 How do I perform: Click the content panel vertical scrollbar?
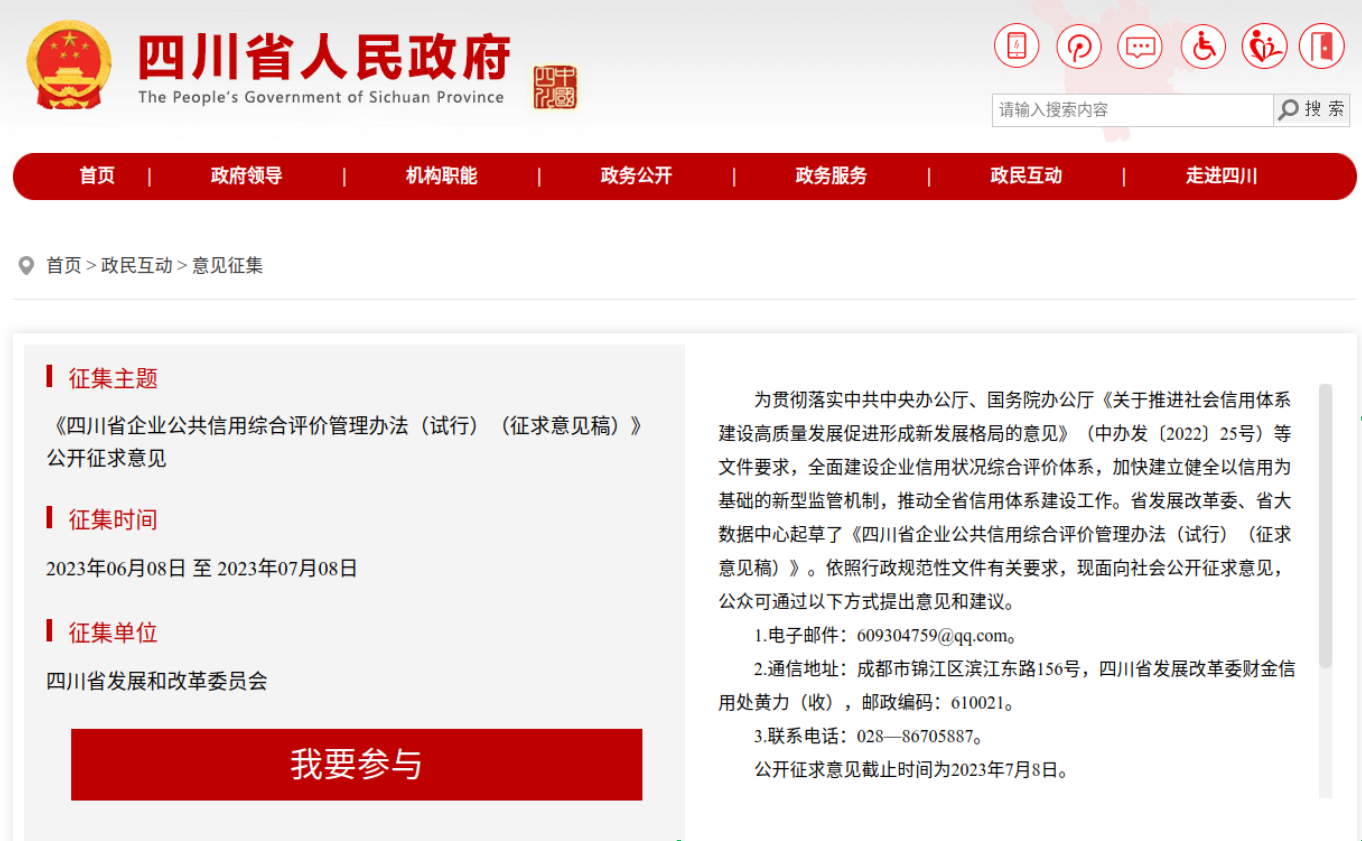(1325, 525)
